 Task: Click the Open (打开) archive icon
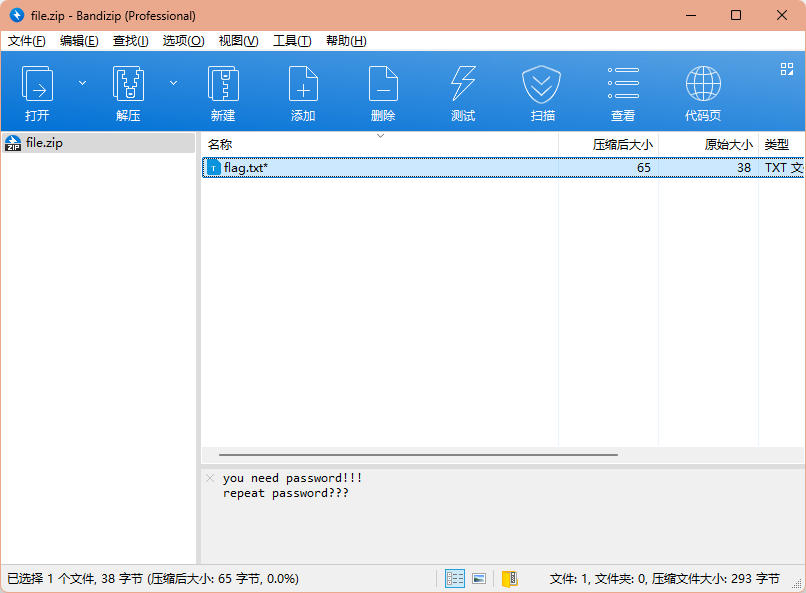37,85
